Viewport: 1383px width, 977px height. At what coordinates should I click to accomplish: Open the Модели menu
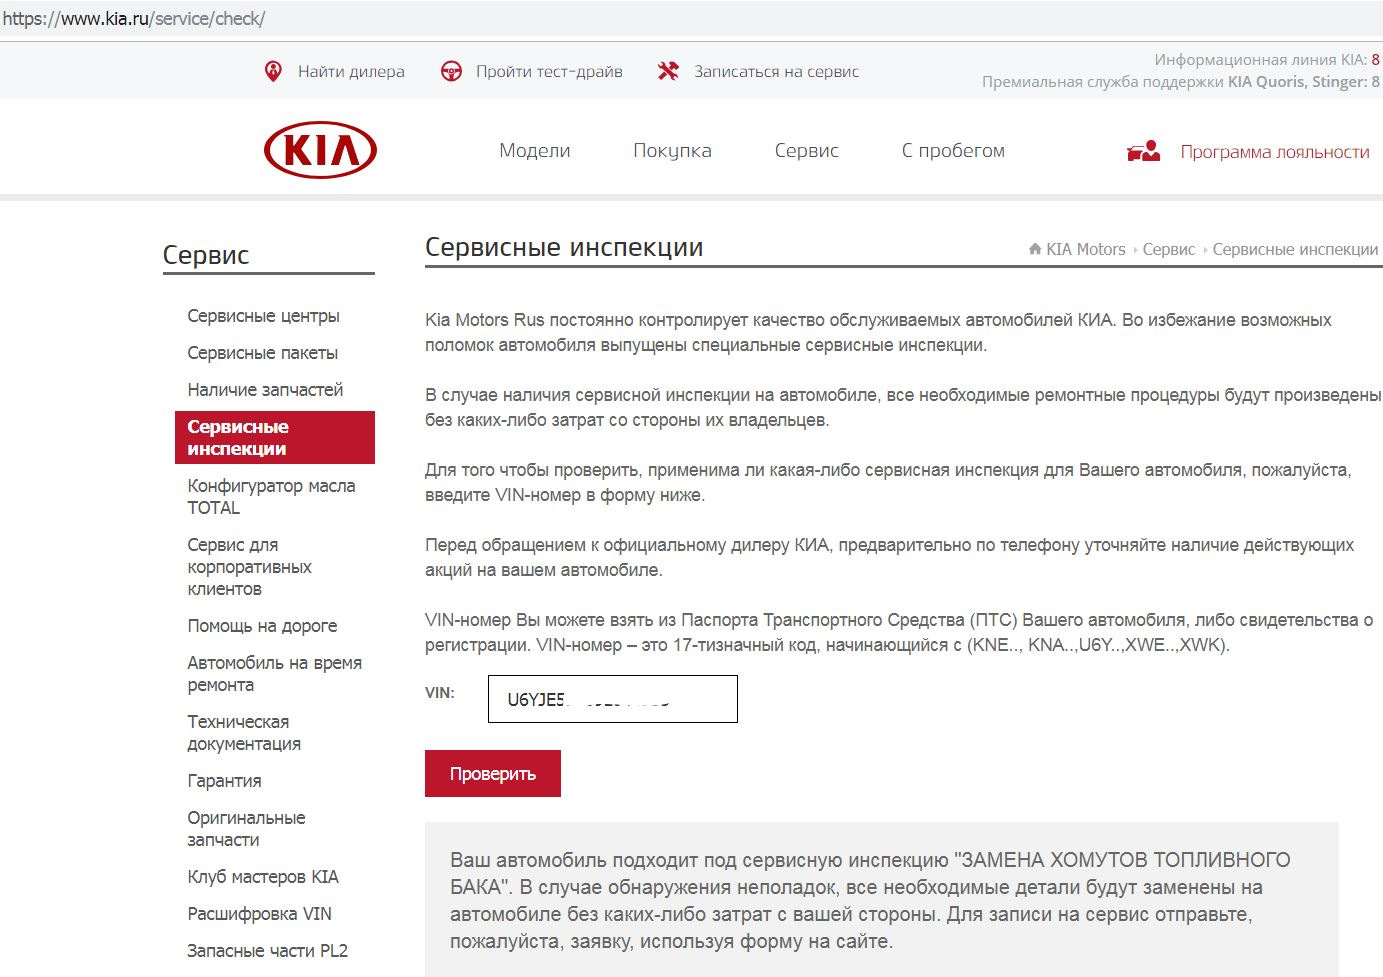(535, 151)
